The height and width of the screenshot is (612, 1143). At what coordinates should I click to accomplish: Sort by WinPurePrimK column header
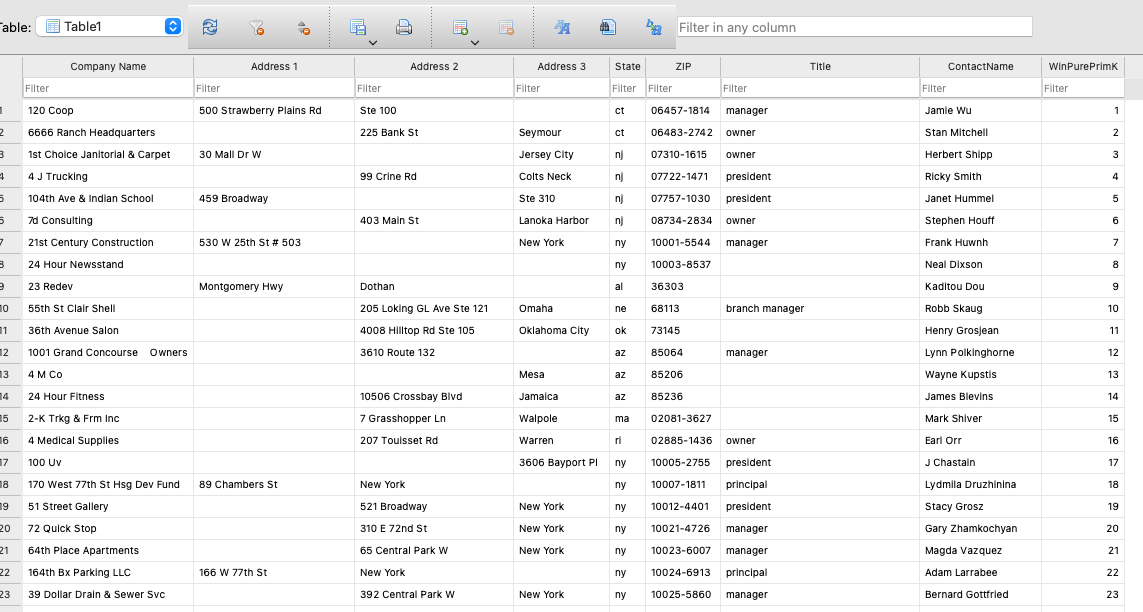1083,66
